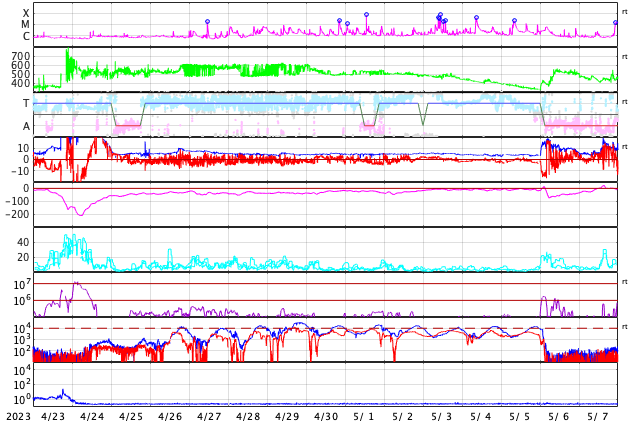634x424 pixels.
Task: Click the 40 label on the cyan plot axis
Action: click(x=23, y=243)
